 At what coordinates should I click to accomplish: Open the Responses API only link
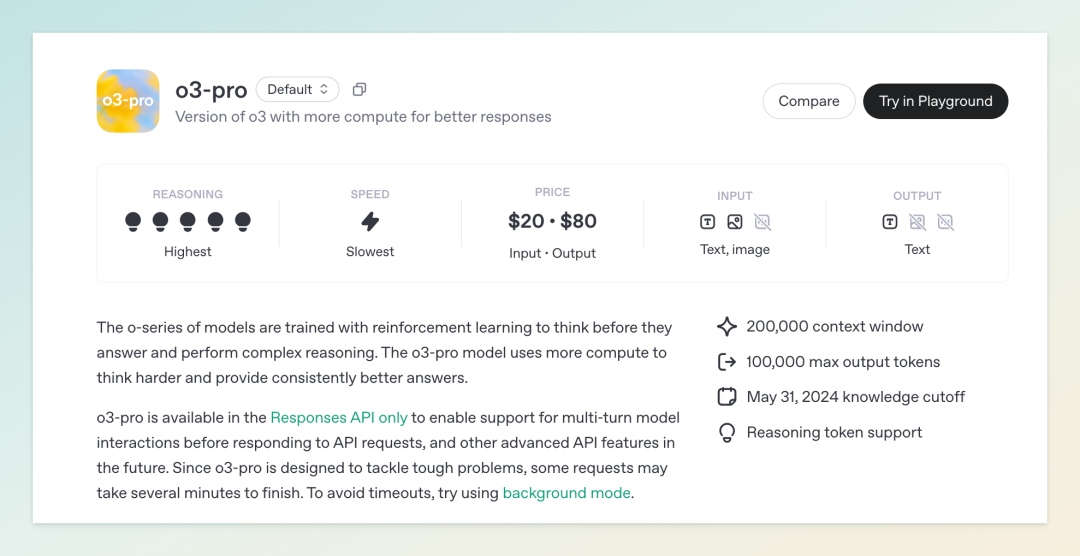339,418
